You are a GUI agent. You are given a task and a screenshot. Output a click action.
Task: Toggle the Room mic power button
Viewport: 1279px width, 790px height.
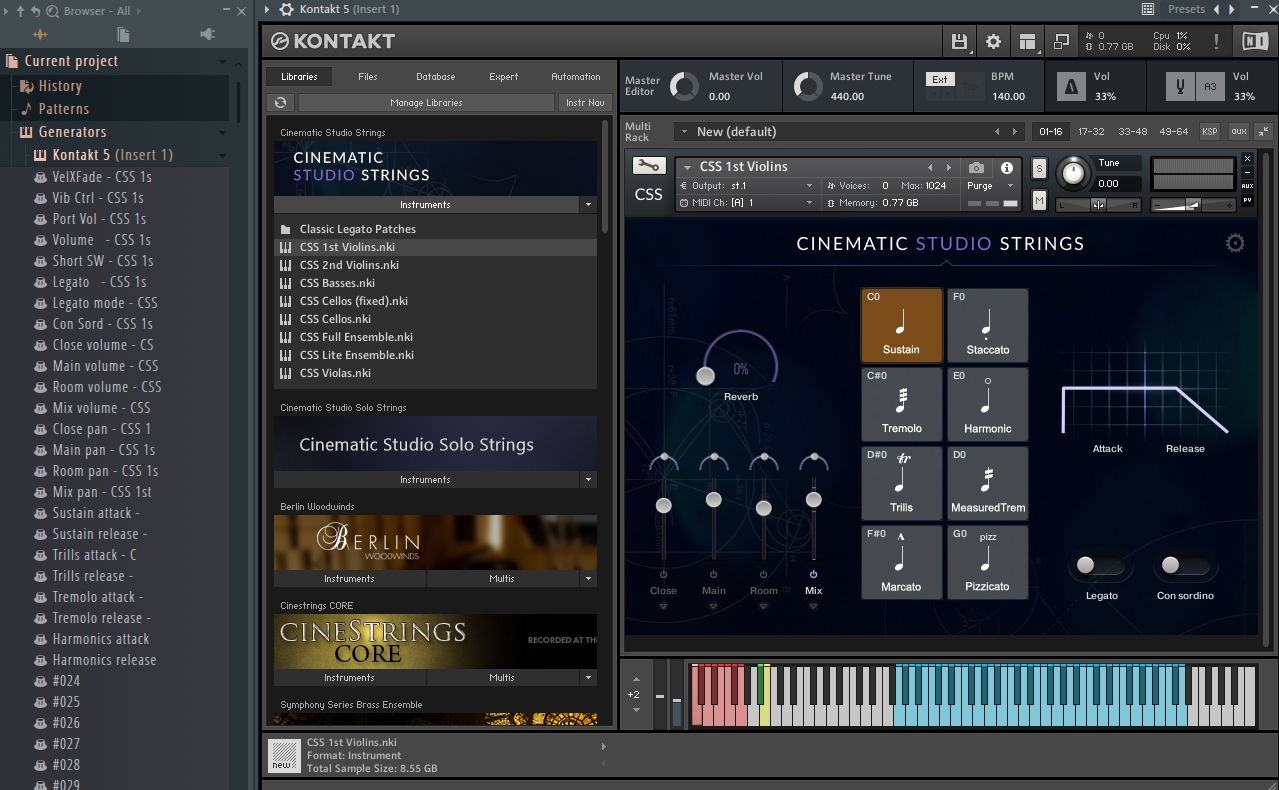[x=763, y=575]
